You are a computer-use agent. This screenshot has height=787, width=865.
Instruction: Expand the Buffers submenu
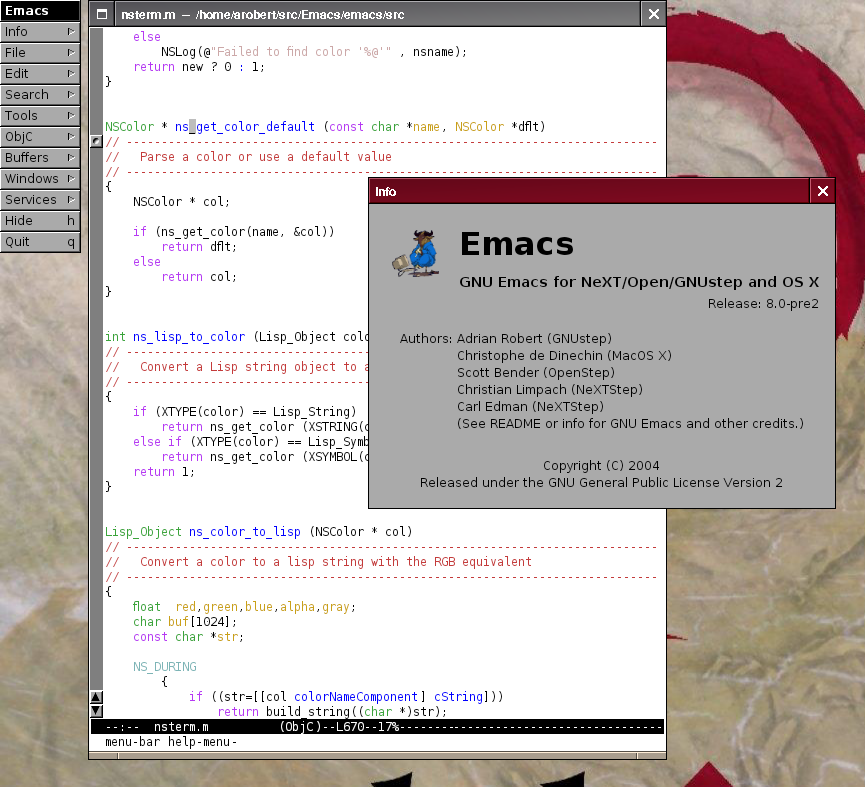point(40,157)
